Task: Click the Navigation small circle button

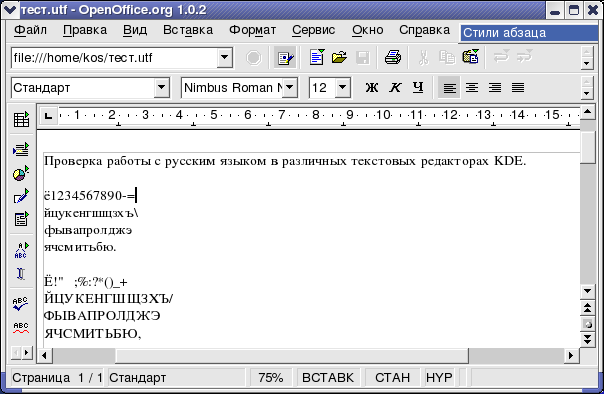Action: click(588, 324)
